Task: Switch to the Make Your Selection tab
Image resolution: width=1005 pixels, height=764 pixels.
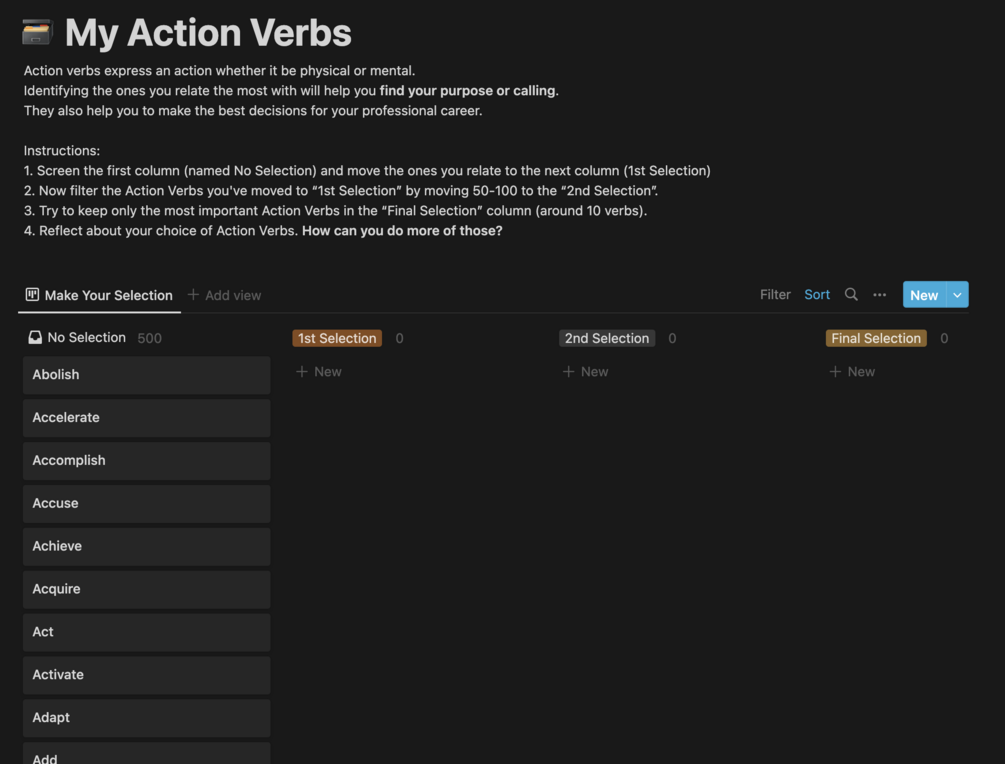Action: point(108,295)
